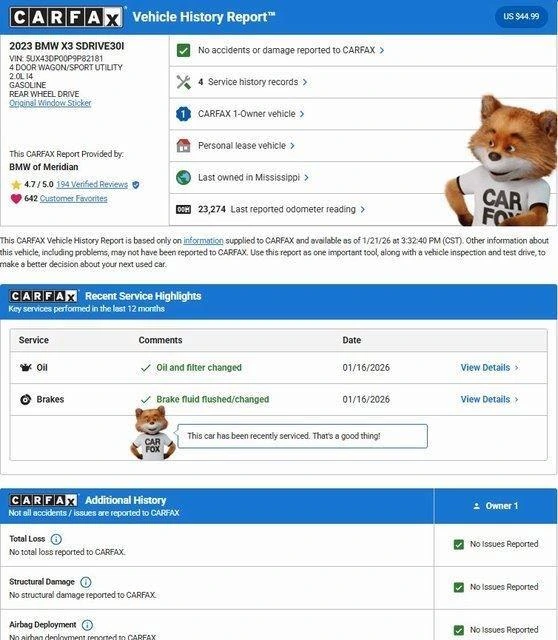558x640 pixels.
Task: Click the Structural Damage No Issues Reported checkbox
Action: pos(459,587)
